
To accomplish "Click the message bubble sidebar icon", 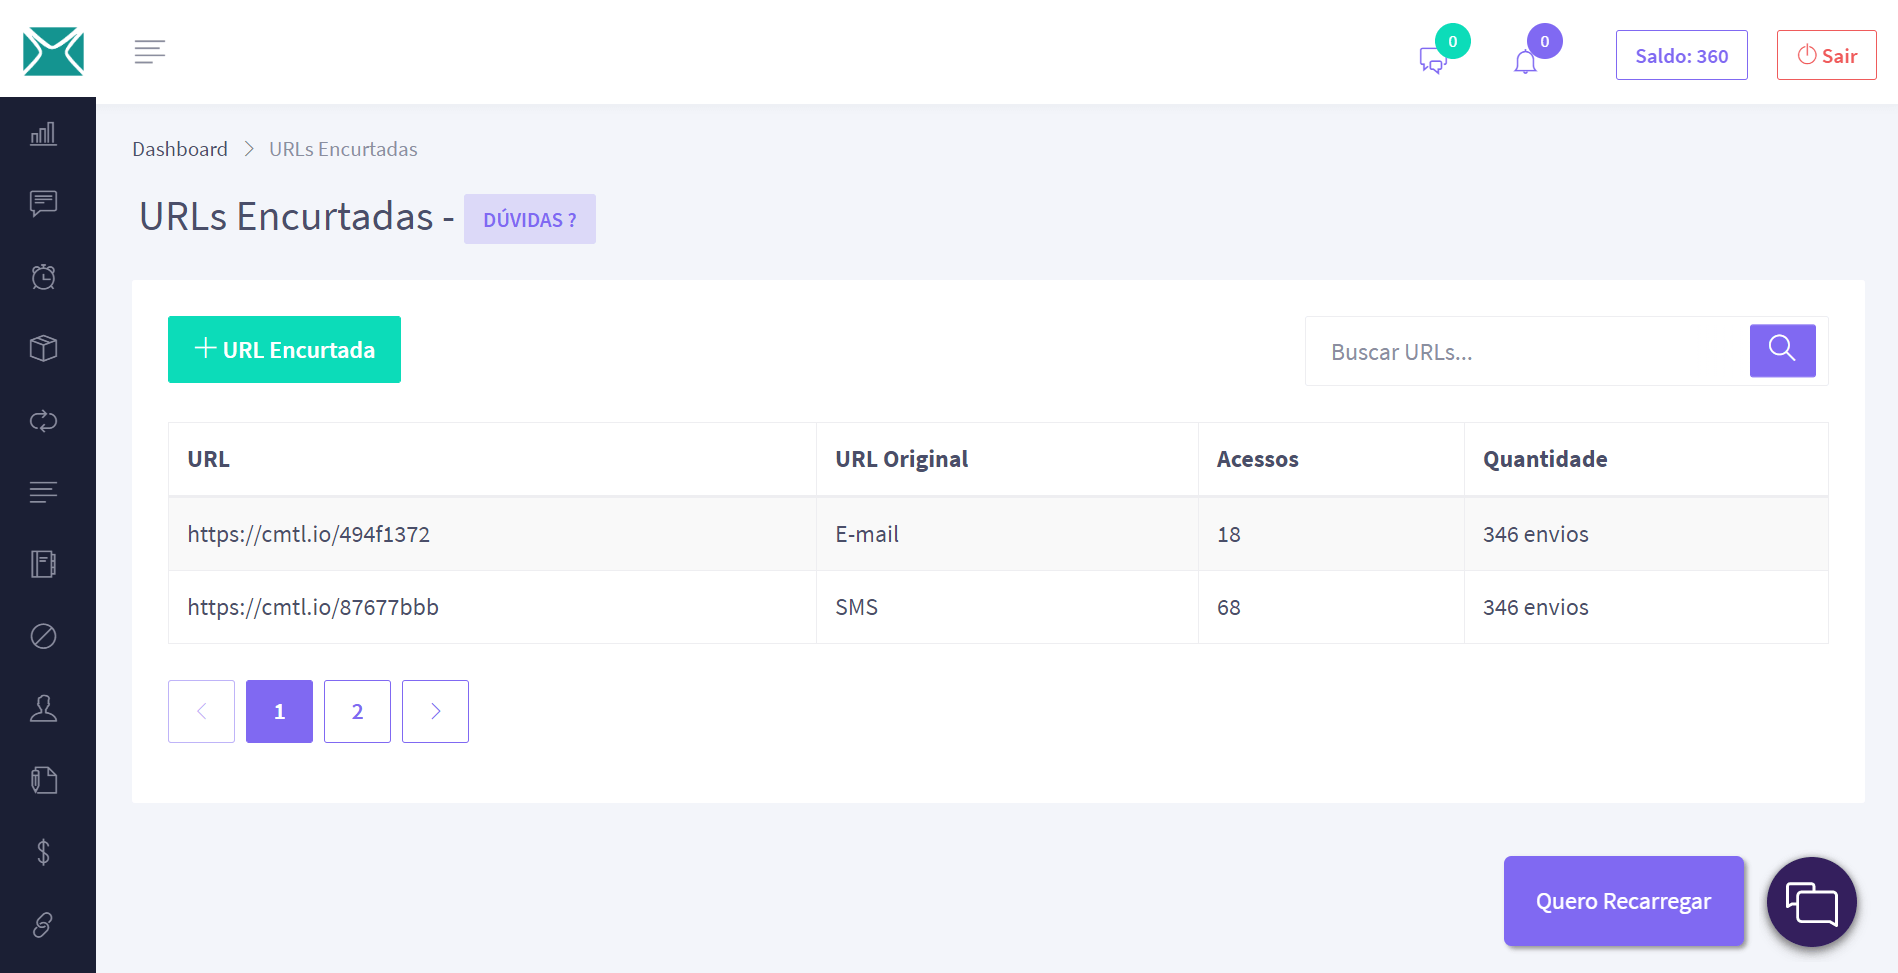I will (x=43, y=204).
